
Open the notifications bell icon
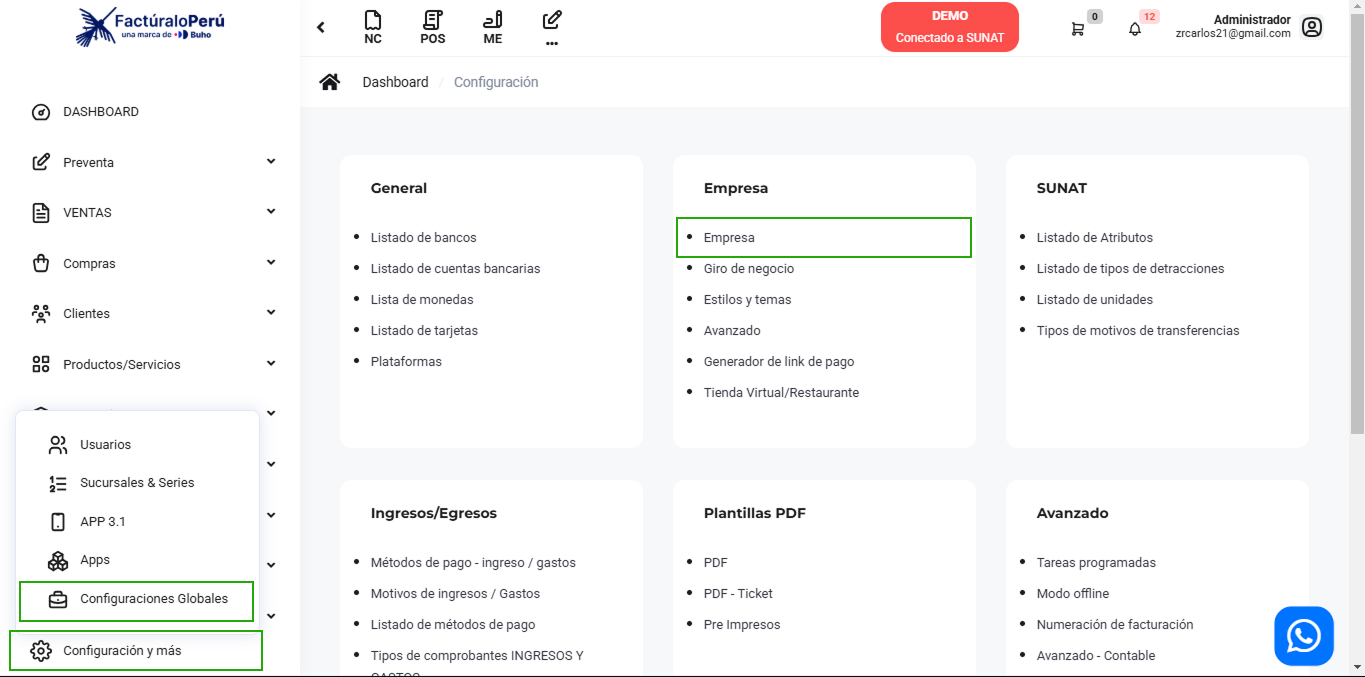(1134, 29)
